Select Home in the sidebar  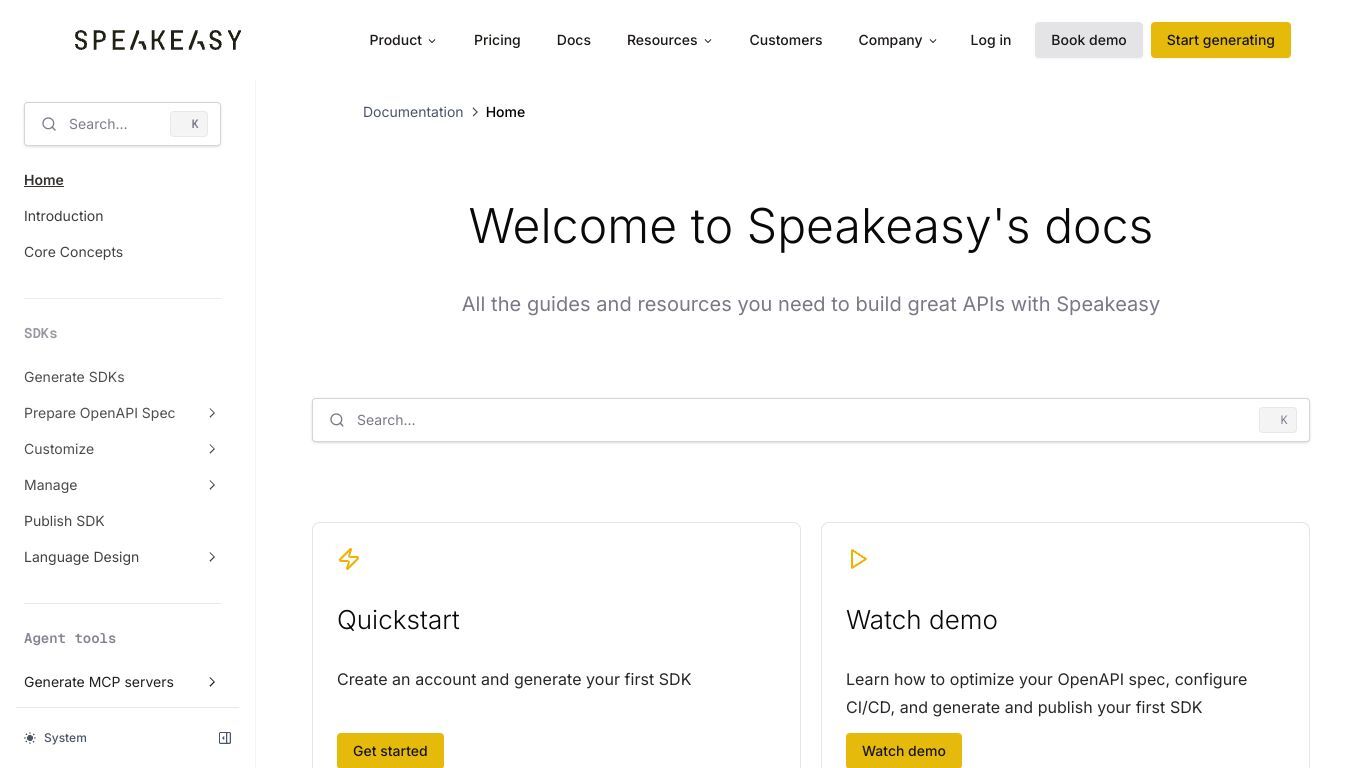44,180
